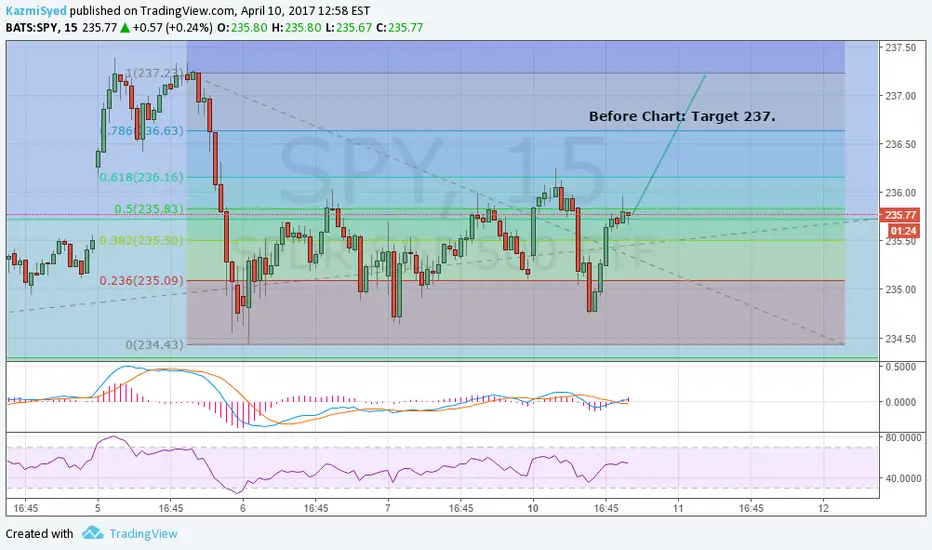932x550 pixels.
Task: Click the high price value H:235.80
Action: [x=296, y=27]
